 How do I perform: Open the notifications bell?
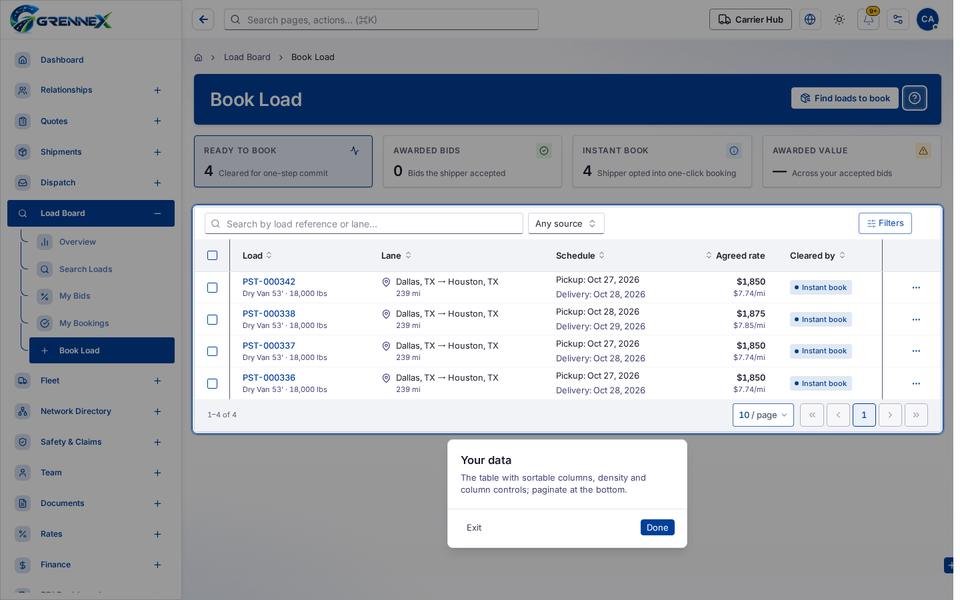(x=868, y=20)
